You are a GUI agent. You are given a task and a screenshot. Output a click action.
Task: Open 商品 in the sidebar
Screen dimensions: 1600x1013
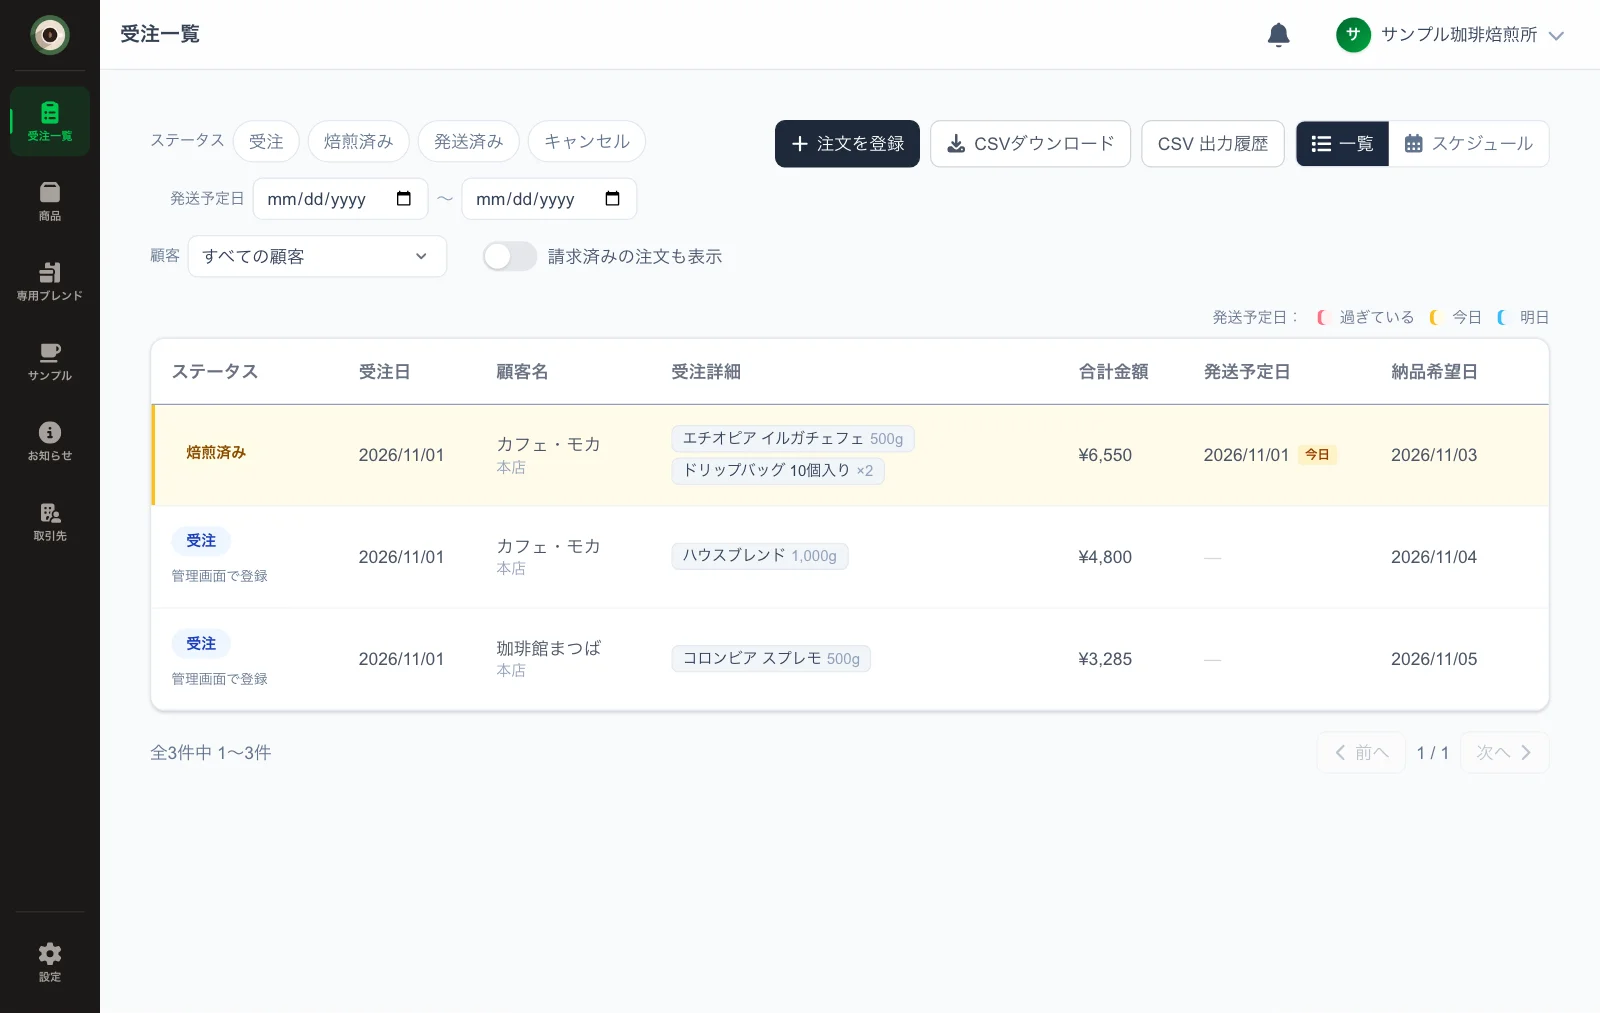pyautogui.click(x=50, y=201)
